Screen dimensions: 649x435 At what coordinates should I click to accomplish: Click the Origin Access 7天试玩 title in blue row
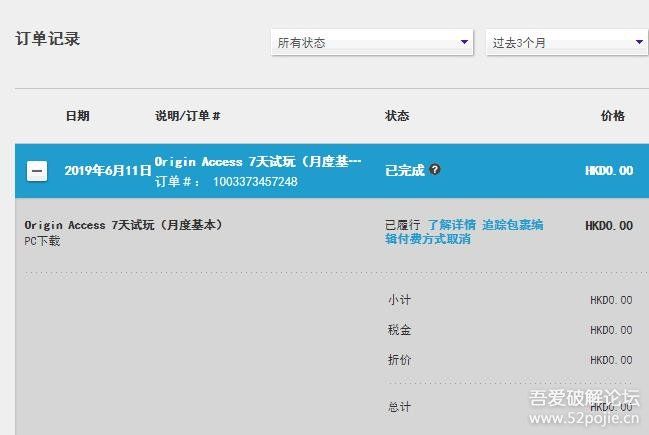tap(258, 161)
